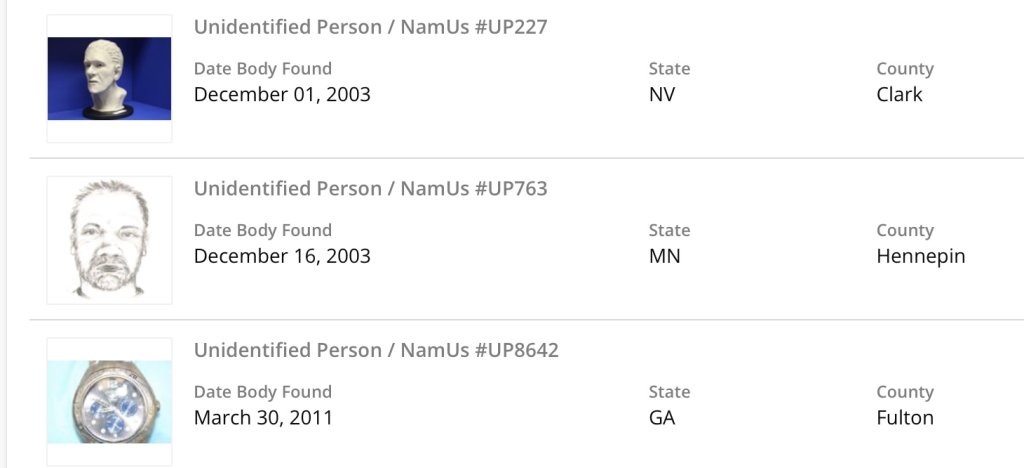The width and height of the screenshot is (1024, 468).
Task: Click the state value 'GA'
Action: click(662, 417)
